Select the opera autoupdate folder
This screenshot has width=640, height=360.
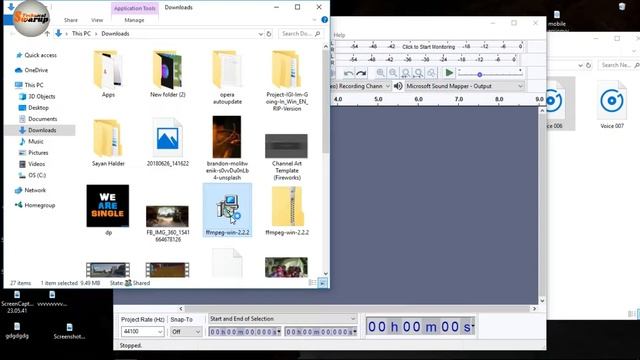tap(227, 77)
